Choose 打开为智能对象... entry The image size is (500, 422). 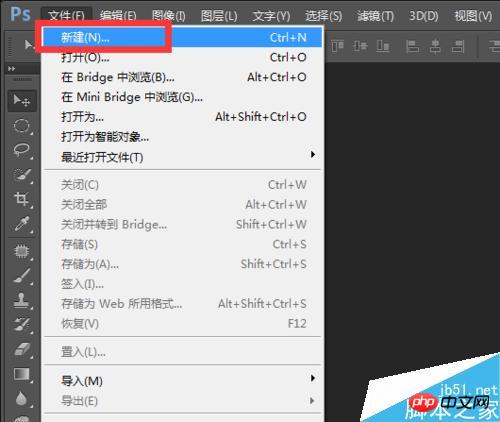click(x=182, y=137)
